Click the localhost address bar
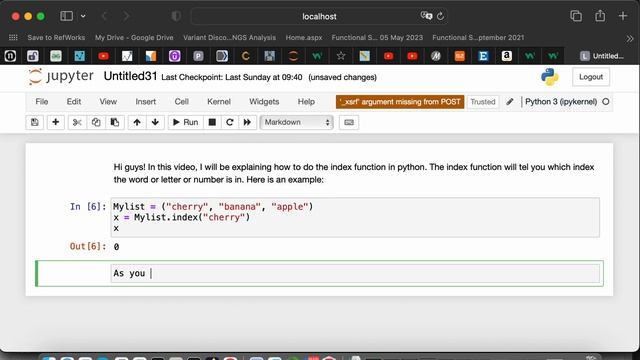 319,16
